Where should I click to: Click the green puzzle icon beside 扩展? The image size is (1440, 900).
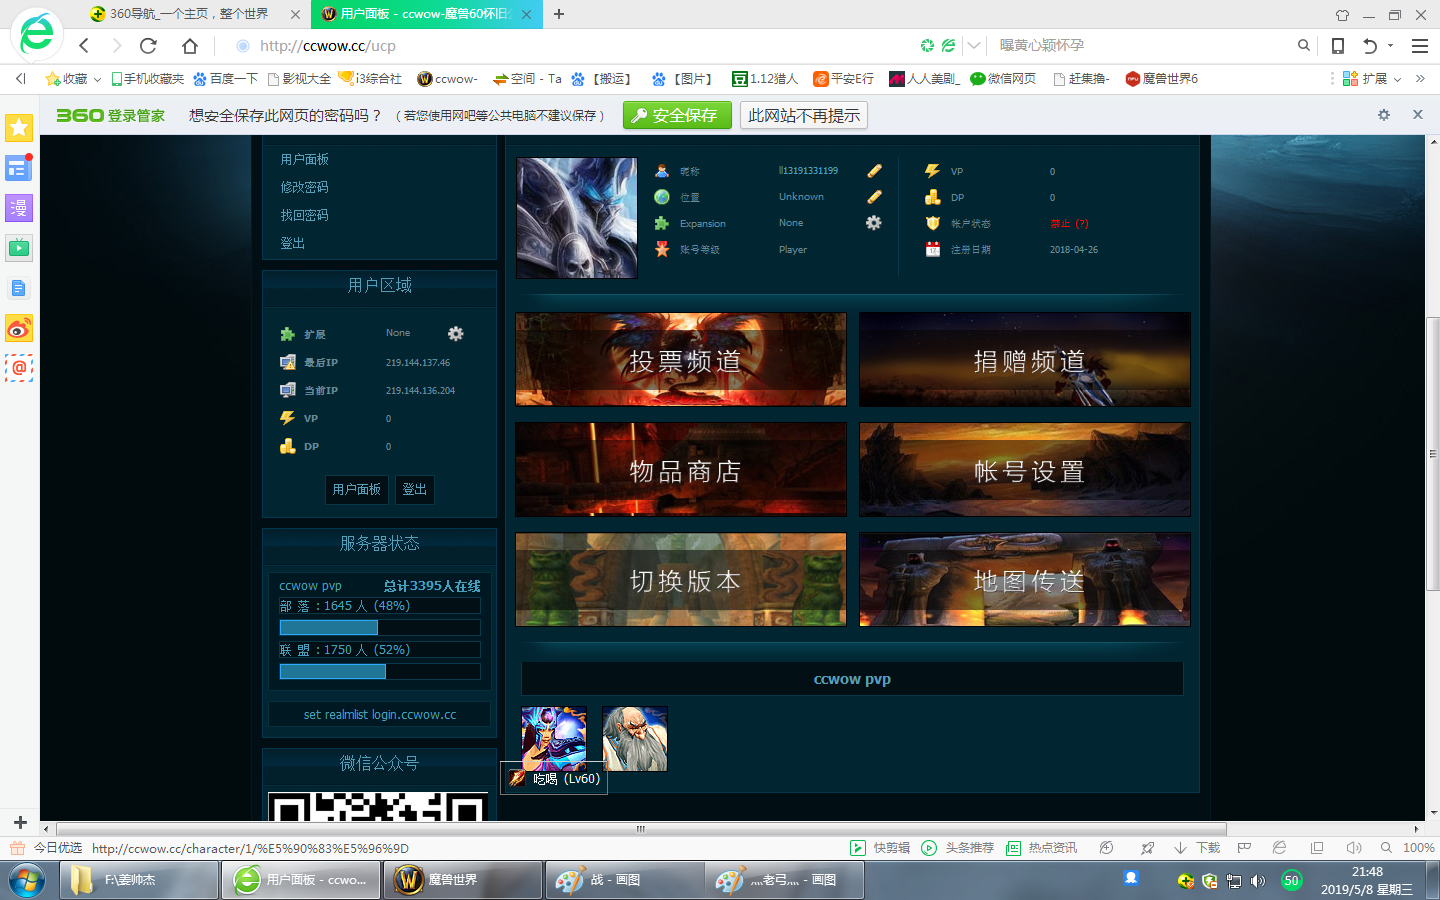point(286,333)
